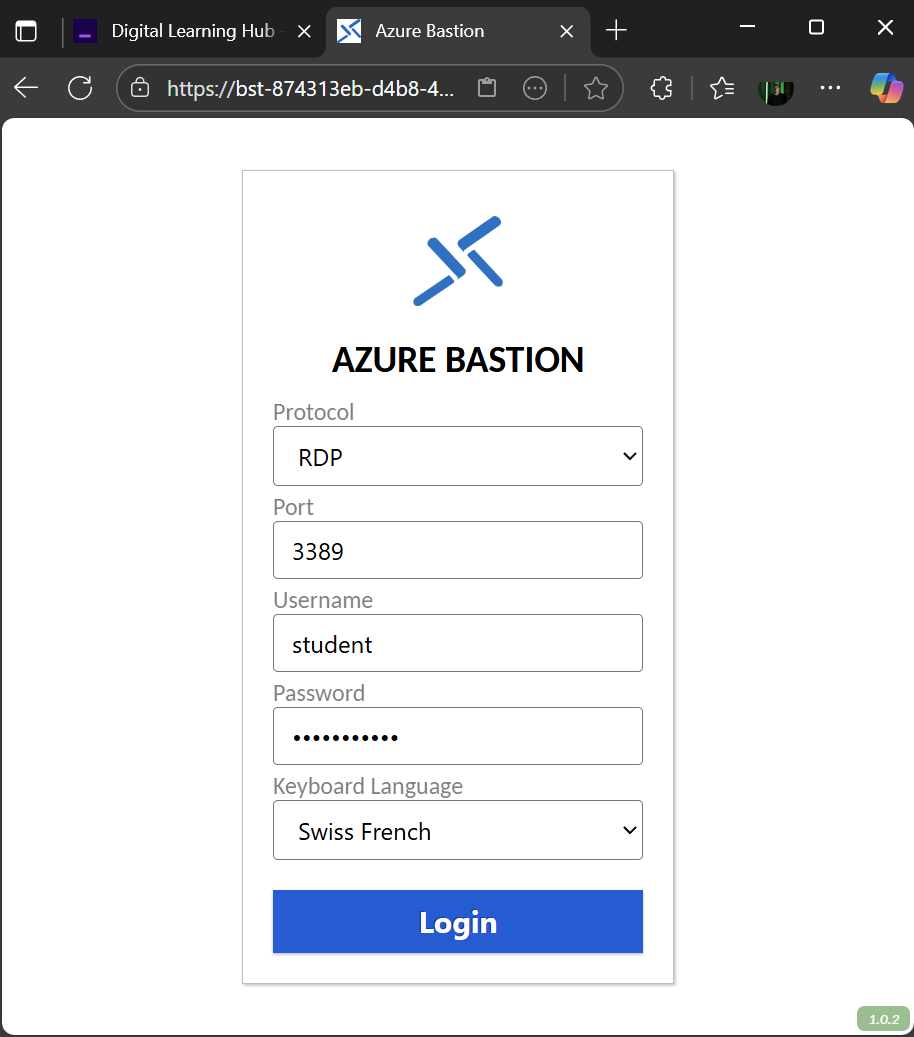This screenshot has width=914, height=1037.
Task: Click the clipboard icon in address bar
Action: click(x=487, y=88)
